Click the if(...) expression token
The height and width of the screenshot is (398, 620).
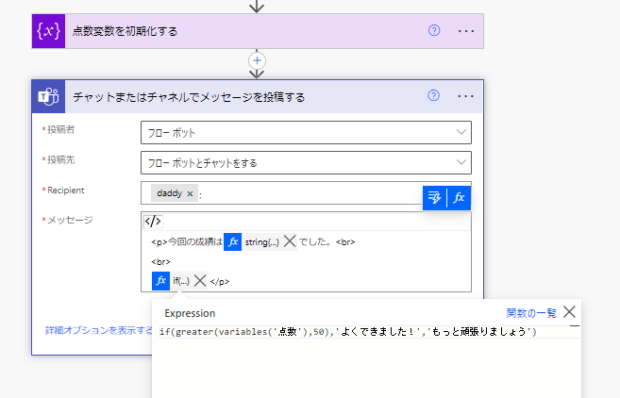point(181,281)
